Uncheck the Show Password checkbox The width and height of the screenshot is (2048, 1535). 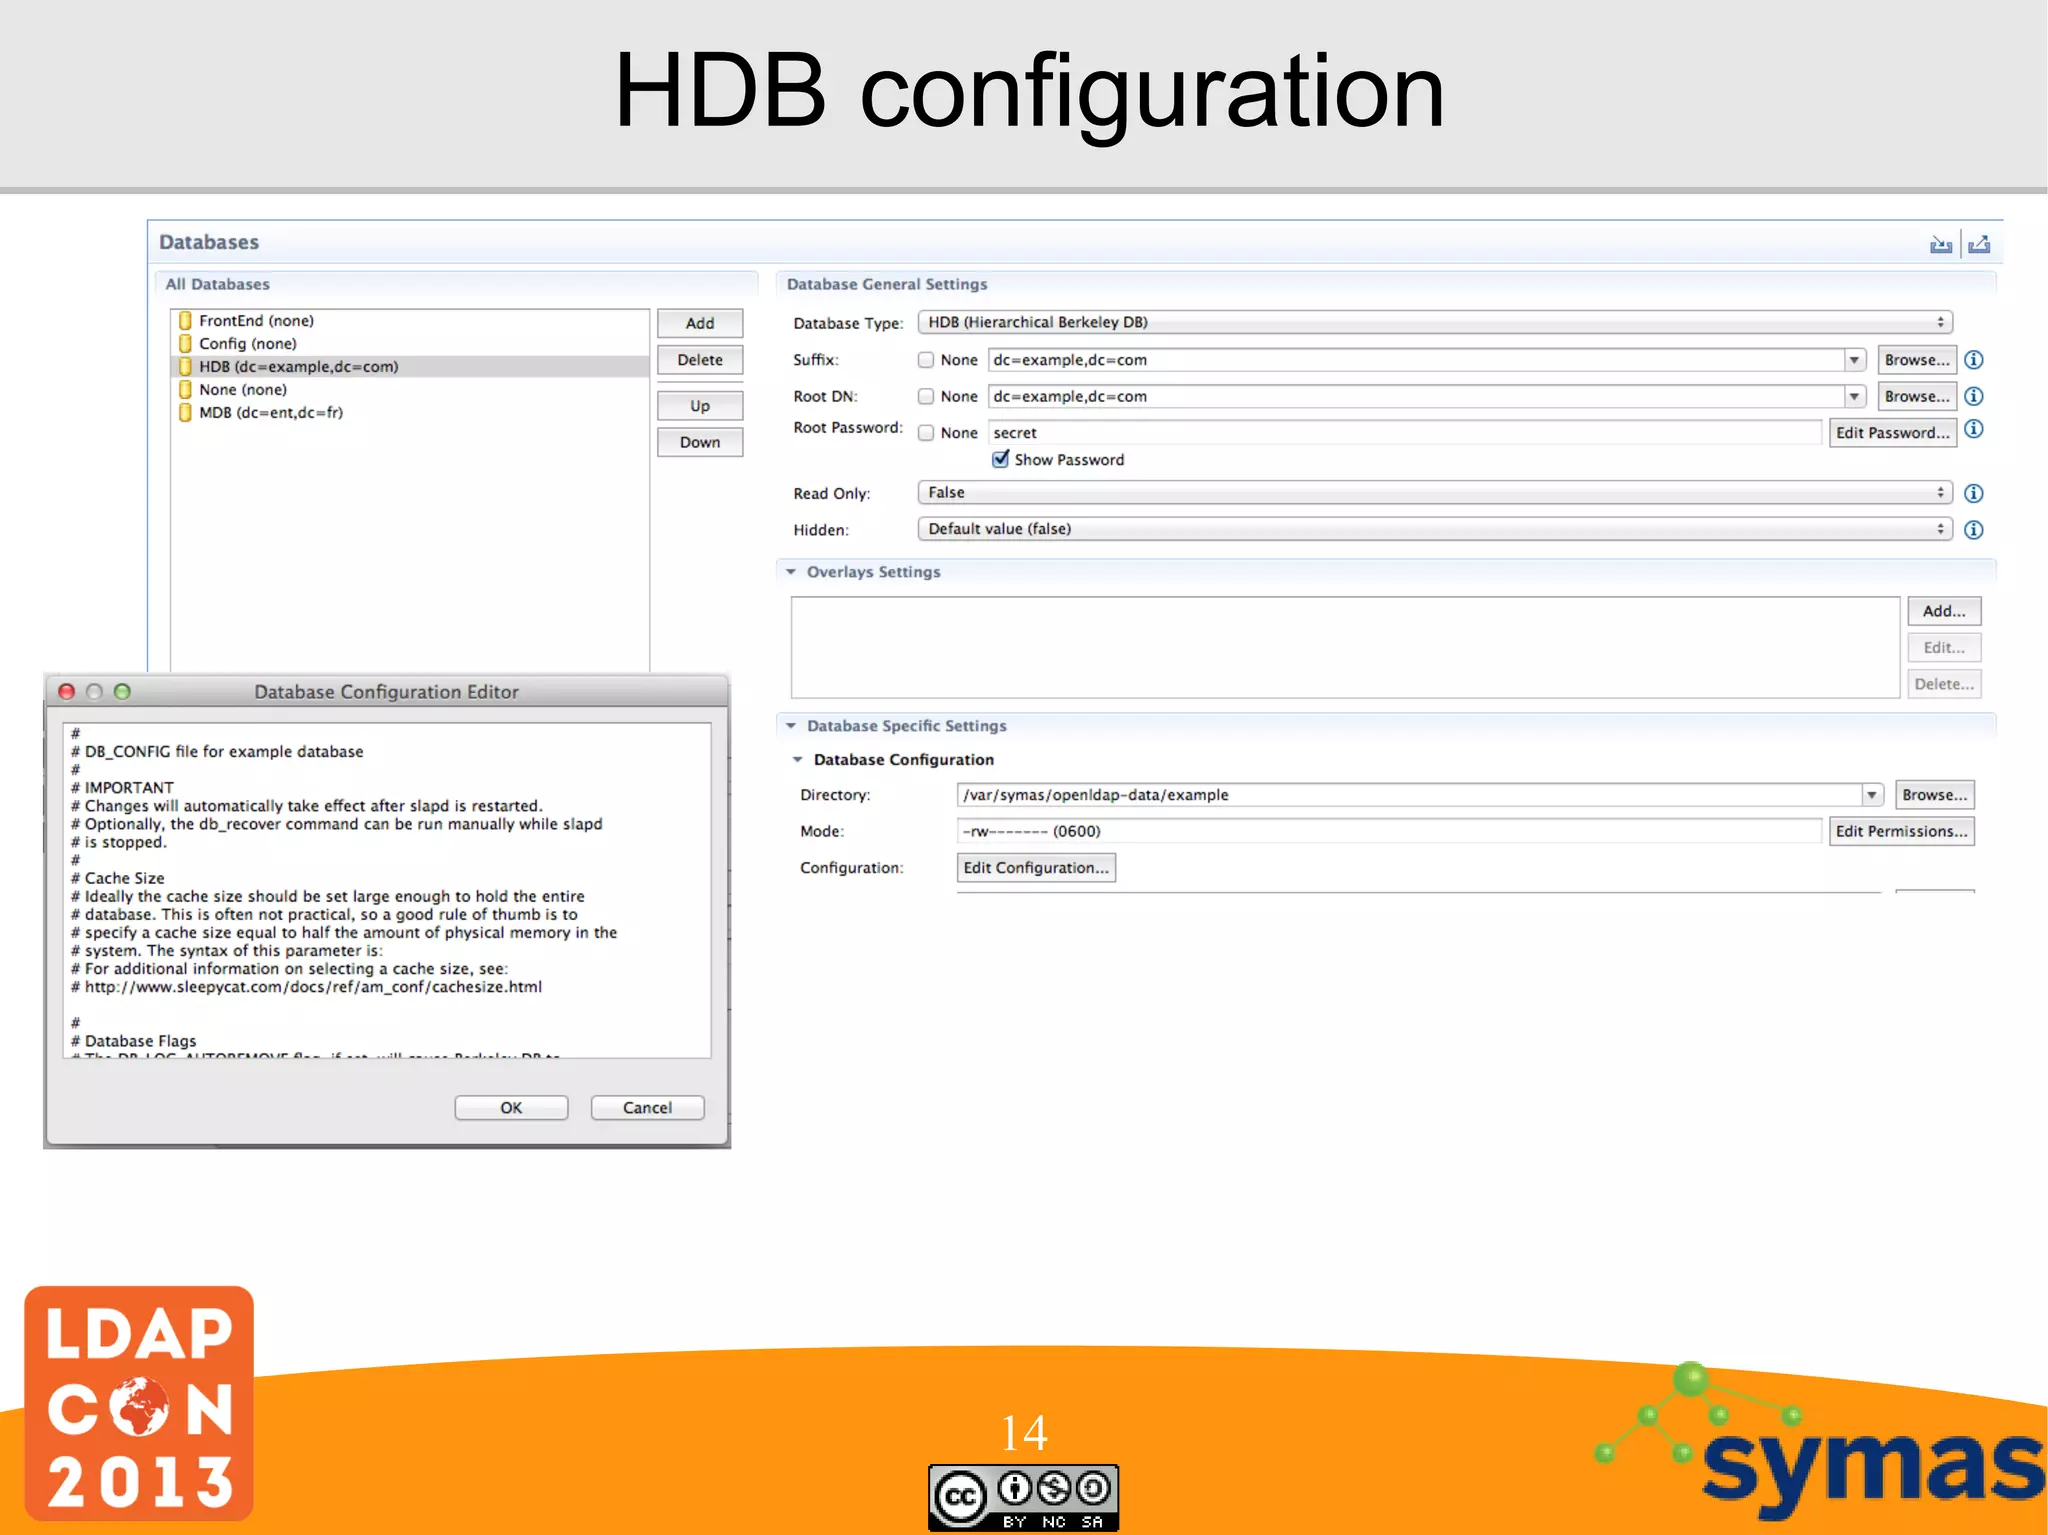pos(1000,459)
